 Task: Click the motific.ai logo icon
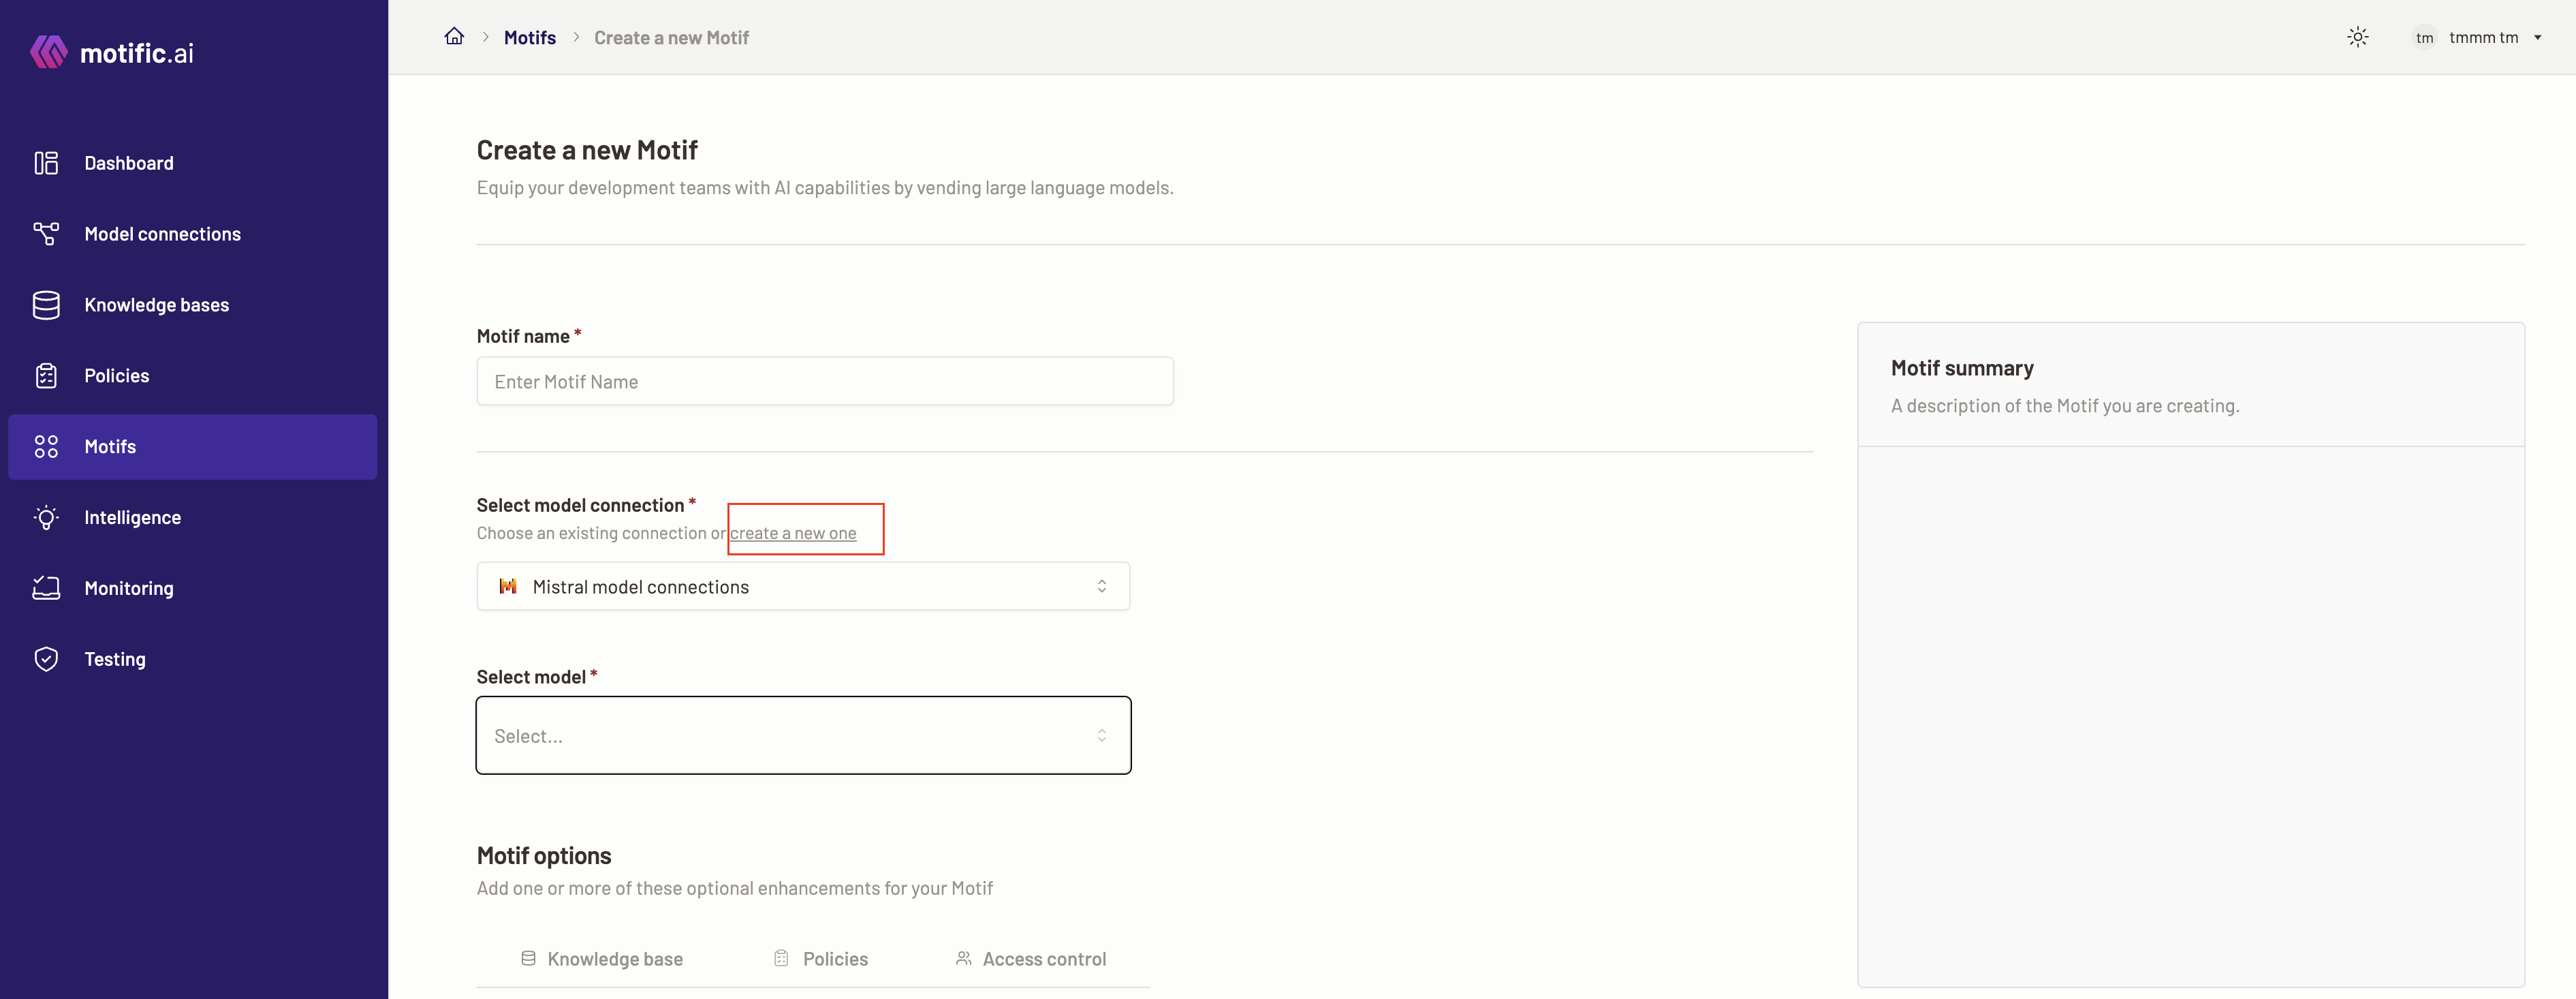tap(49, 52)
